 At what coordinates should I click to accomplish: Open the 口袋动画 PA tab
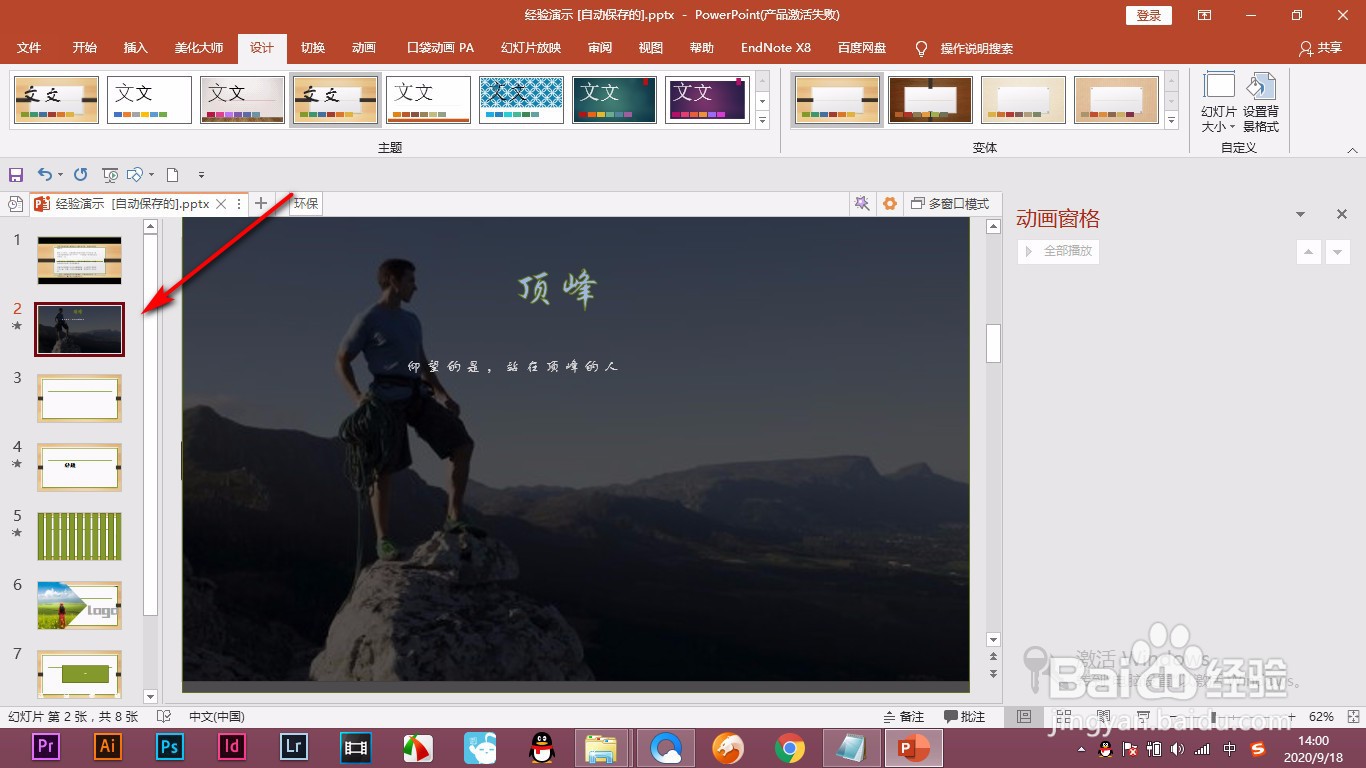coord(441,48)
